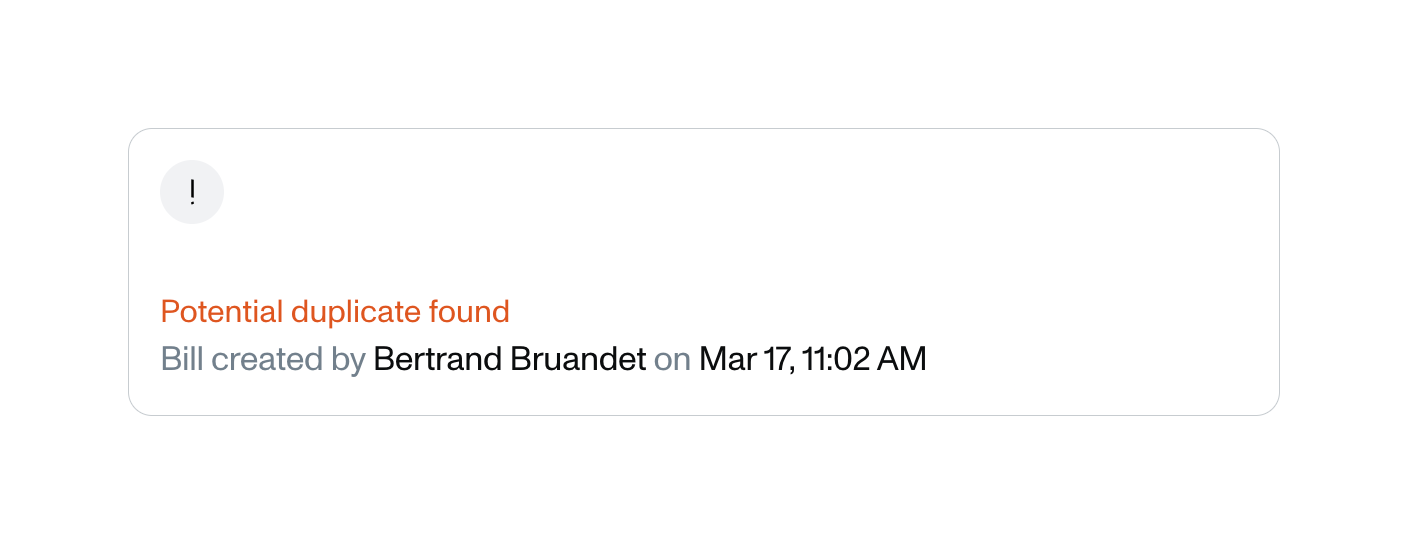
Task: Click the 'Mar 17, 11:02 AM' timestamp
Action: [813, 359]
